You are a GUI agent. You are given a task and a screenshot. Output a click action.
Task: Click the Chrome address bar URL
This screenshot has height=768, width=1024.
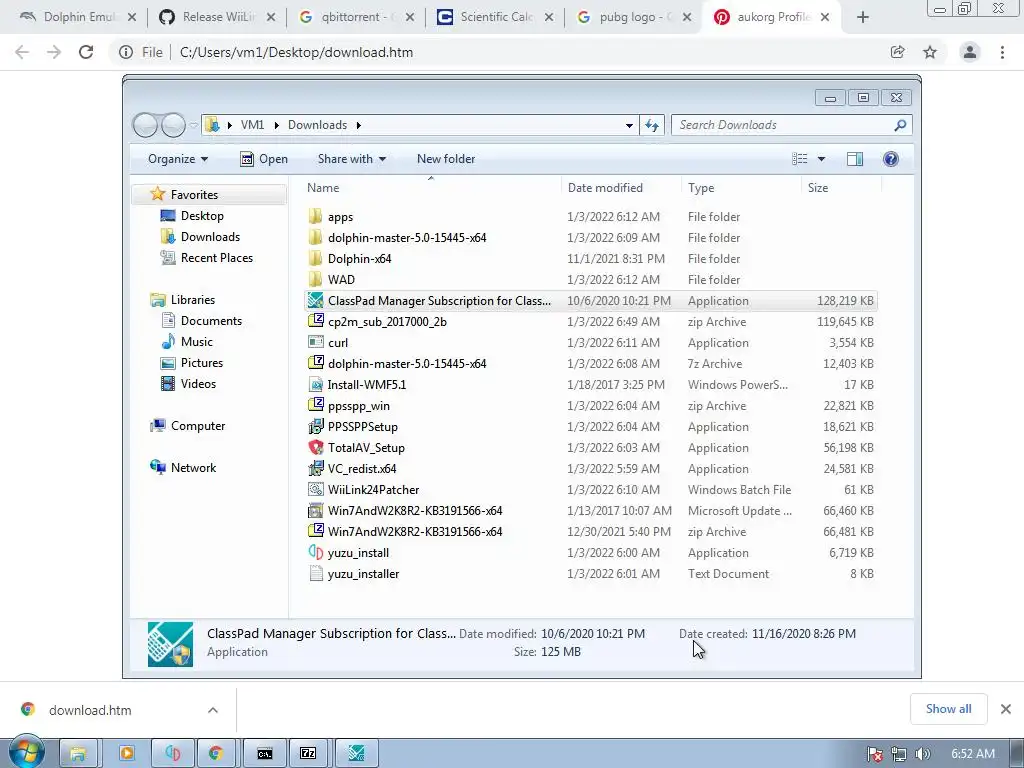coord(296,52)
